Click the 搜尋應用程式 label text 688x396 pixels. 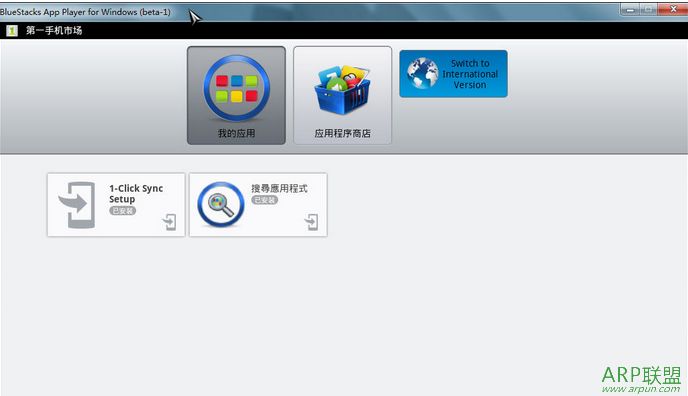point(279,189)
